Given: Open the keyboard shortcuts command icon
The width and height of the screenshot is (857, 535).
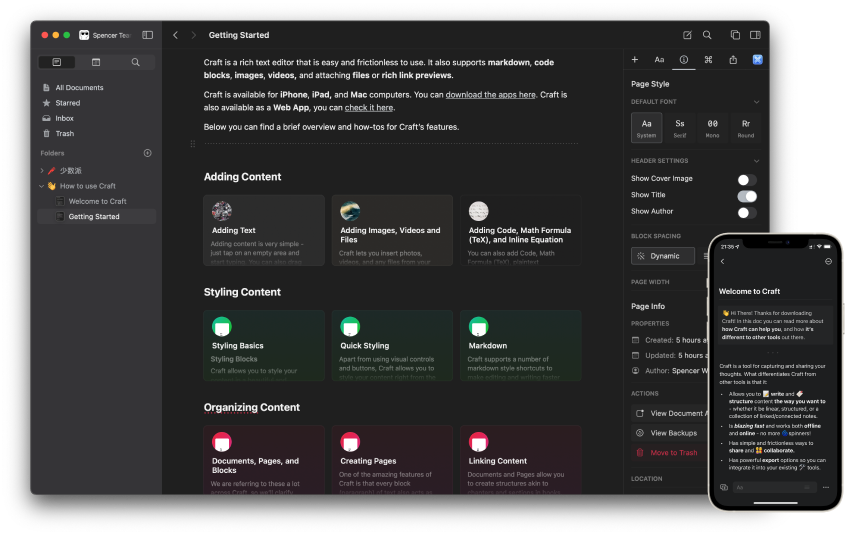Looking at the screenshot, I should 708,60.
